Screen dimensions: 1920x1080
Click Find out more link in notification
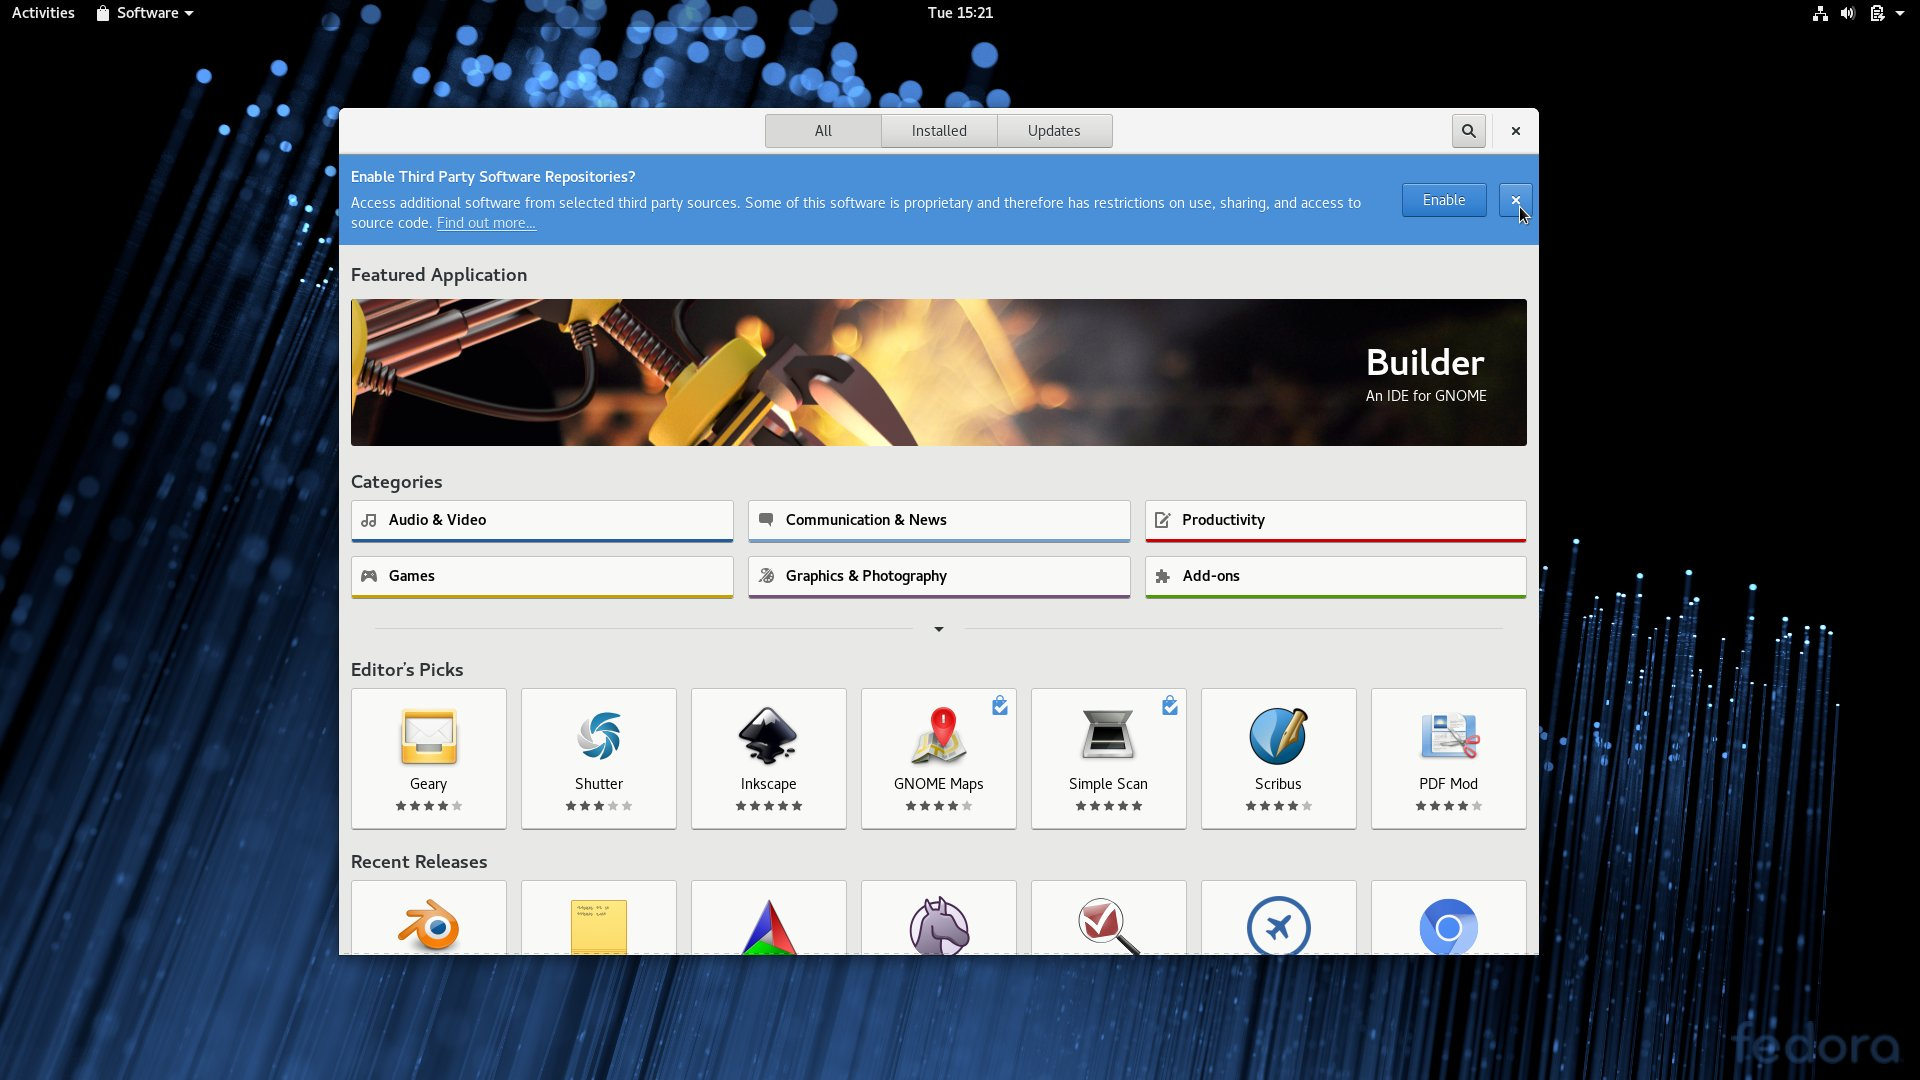tap(484, 222)
